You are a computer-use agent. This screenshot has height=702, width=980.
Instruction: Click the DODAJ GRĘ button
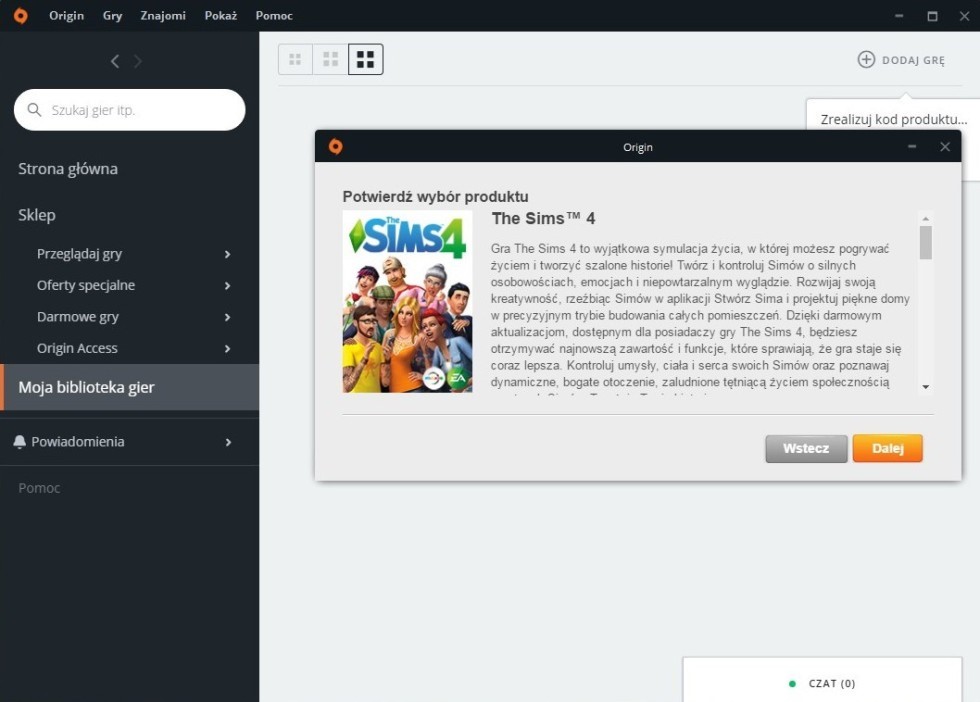pyautogui.click(x=901, y=60)
